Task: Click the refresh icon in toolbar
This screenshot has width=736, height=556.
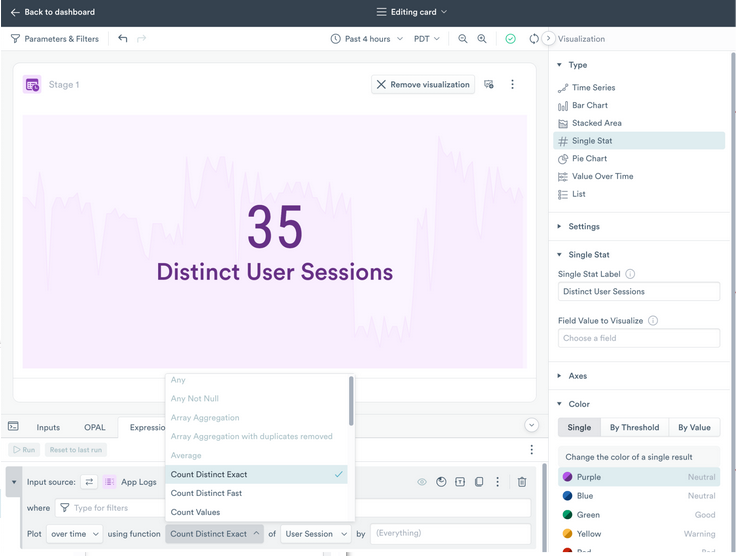Action: point(534,39)
